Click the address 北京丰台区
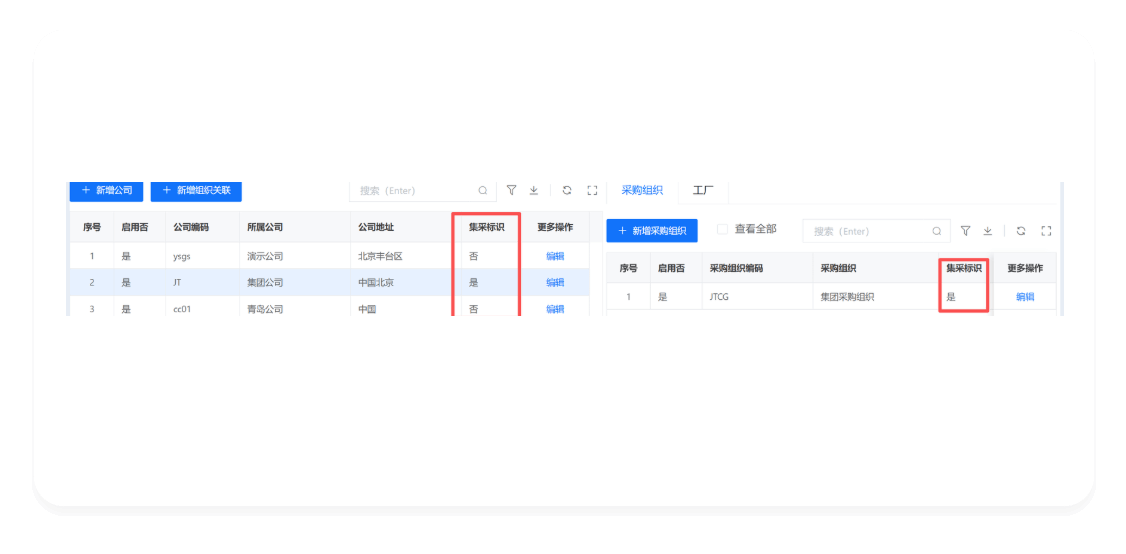1126x554 pixels. click(381, 256)
